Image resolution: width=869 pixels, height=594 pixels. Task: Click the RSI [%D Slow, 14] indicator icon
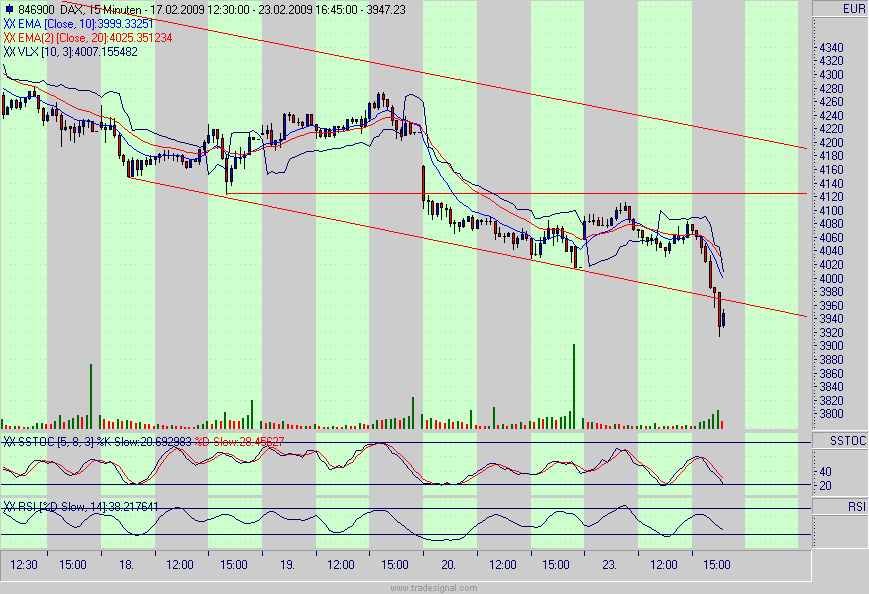pos(7,506)
